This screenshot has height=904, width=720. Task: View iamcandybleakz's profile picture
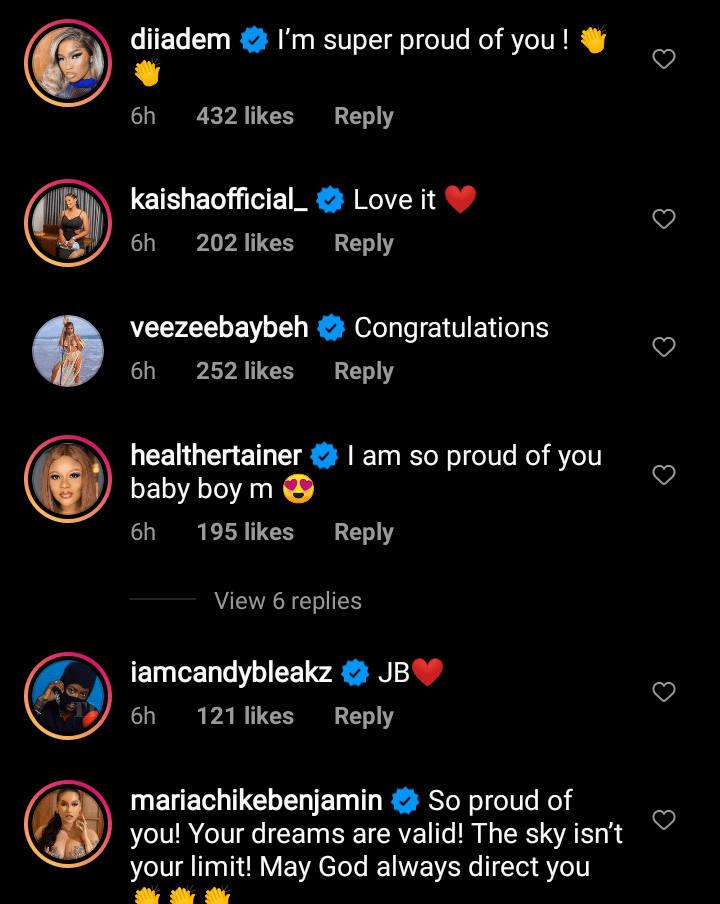point(68,695)
